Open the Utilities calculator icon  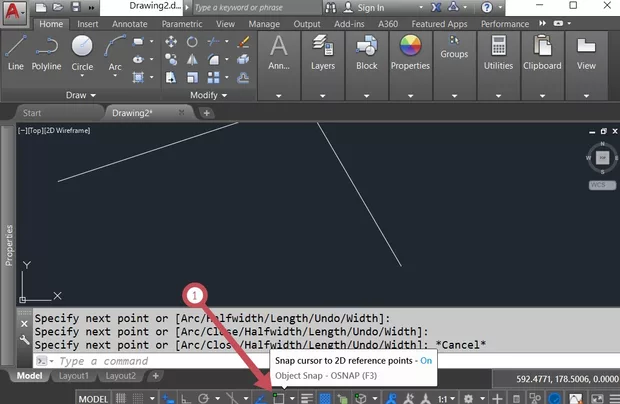[x=498, y=51]
